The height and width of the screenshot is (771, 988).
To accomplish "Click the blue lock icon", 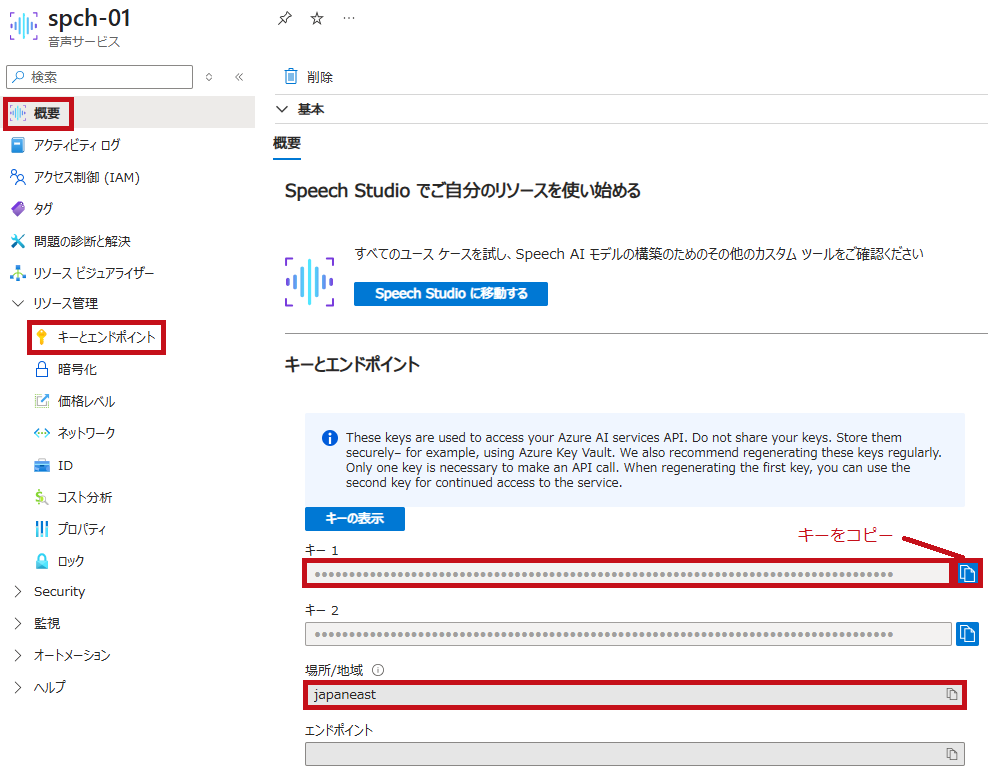I will click(x=42, y=561).
